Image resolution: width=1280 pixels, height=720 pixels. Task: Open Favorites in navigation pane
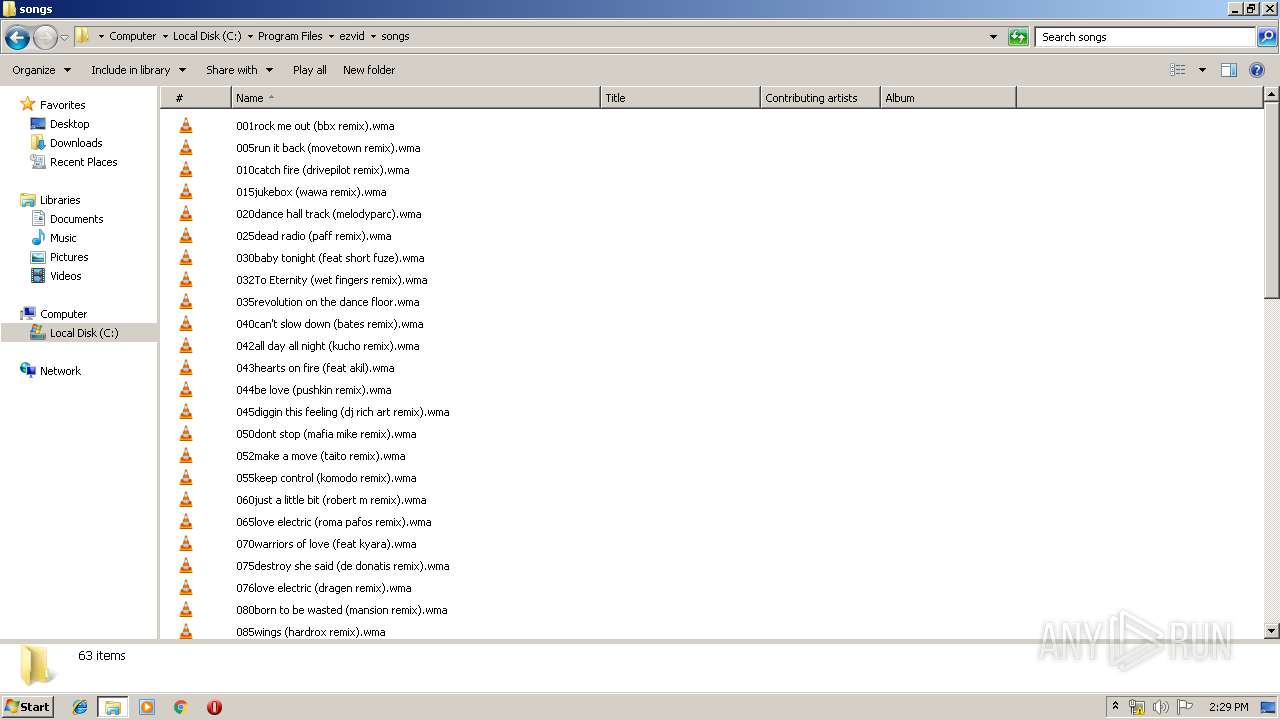[x=62, y=105]
